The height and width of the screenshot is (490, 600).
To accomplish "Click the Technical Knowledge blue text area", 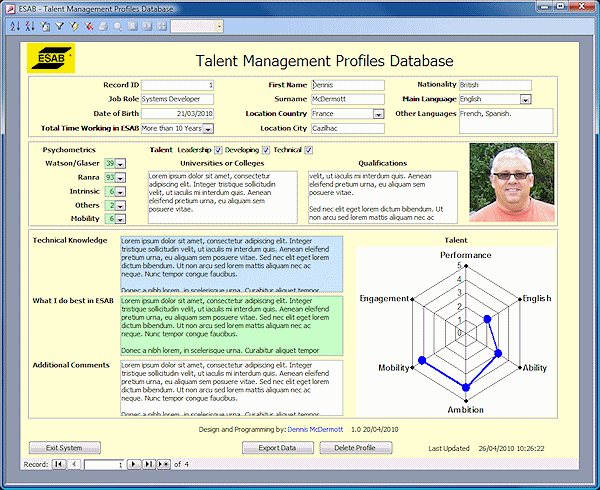I will pyautogui.click(x=232, y=264).
